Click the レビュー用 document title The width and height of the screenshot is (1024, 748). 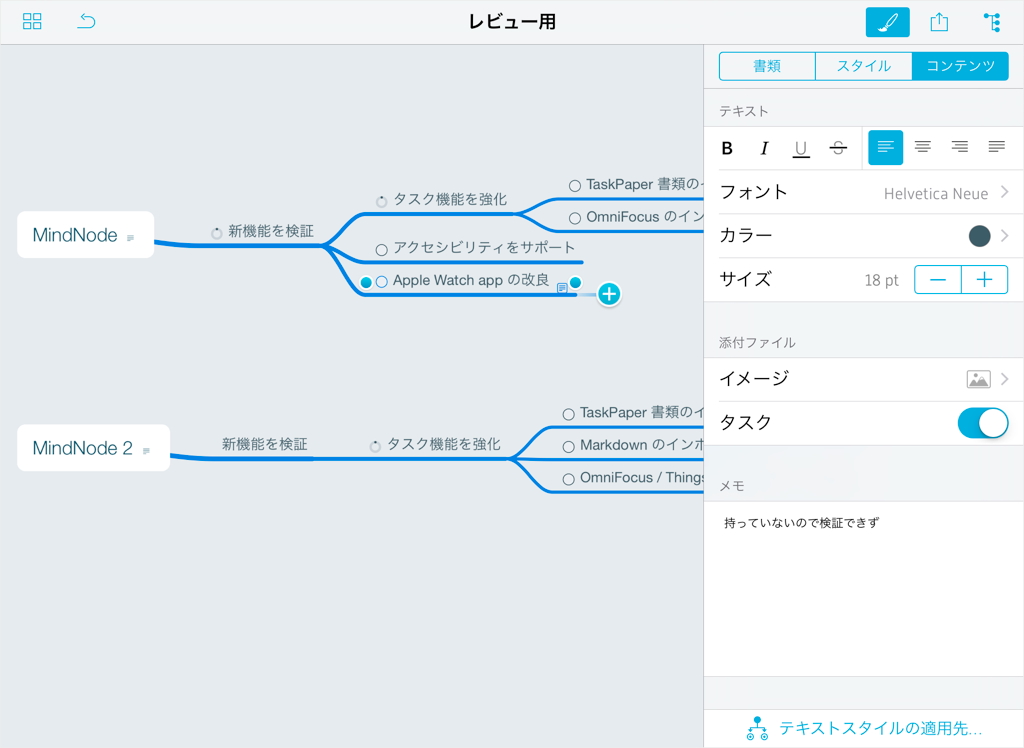pyautogui.click(x=512, y=22)
